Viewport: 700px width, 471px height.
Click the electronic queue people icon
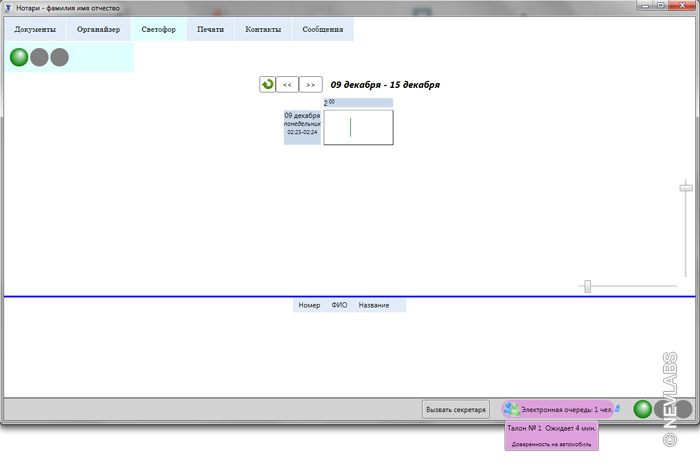coord(511,409)
